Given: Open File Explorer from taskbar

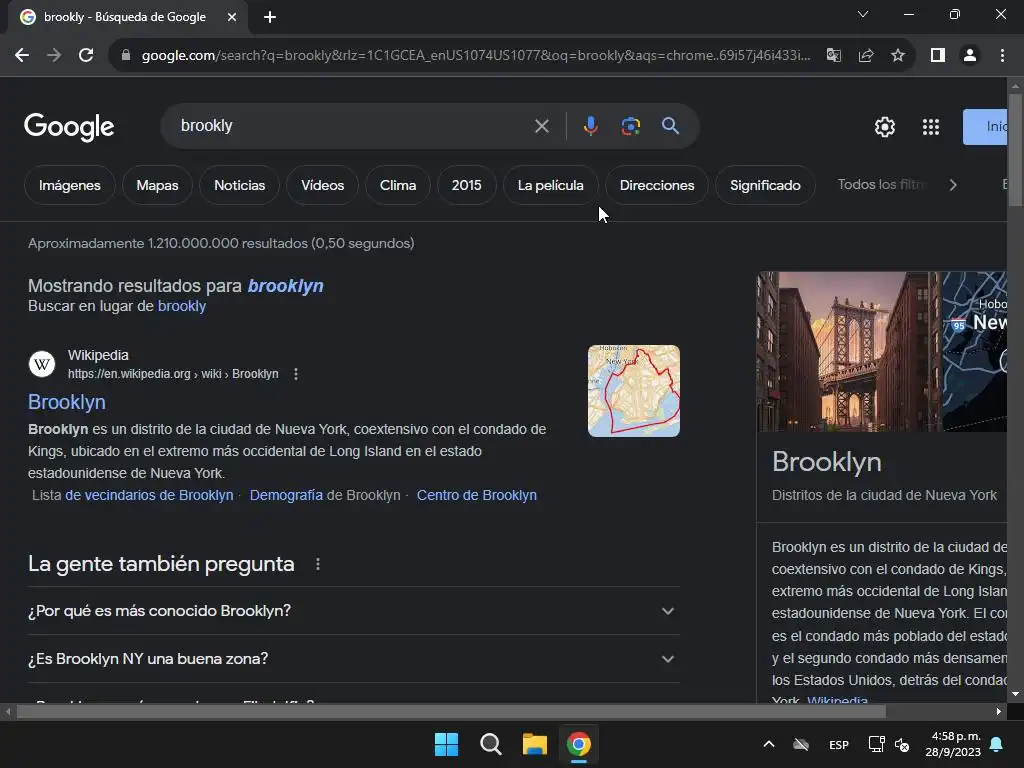Looking at the screenshot, I should tap(534, 744).
